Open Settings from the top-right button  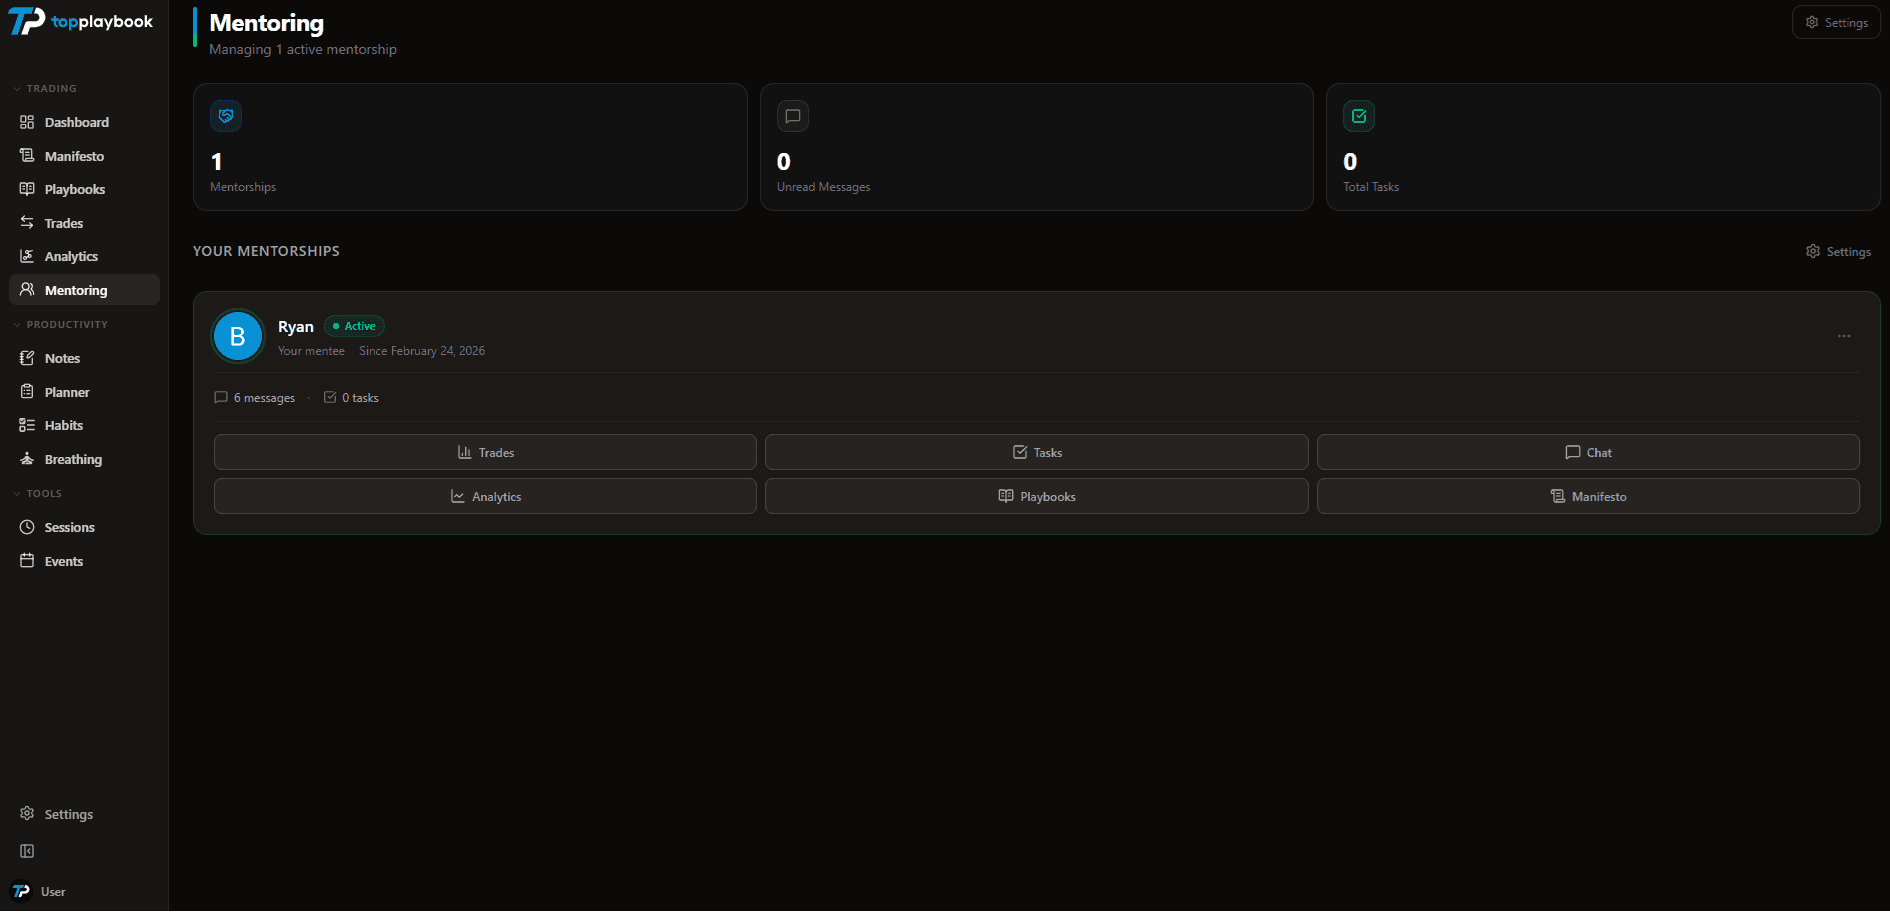1836,22
